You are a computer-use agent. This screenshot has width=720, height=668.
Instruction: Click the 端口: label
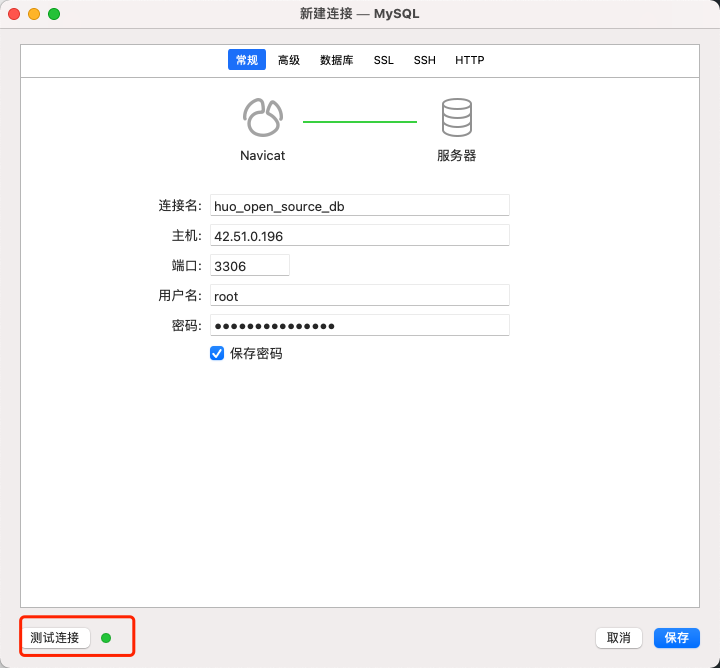pyautogui.click(x=187, y=265)
